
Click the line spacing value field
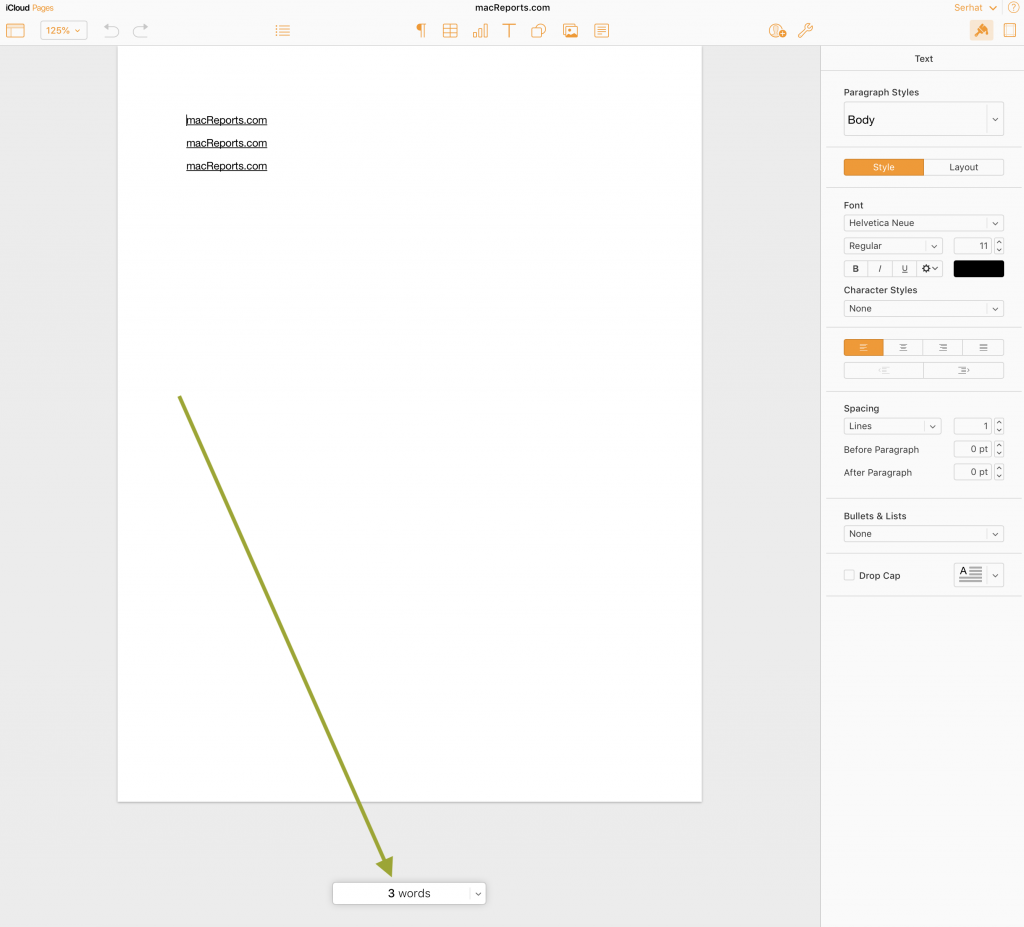972,426
